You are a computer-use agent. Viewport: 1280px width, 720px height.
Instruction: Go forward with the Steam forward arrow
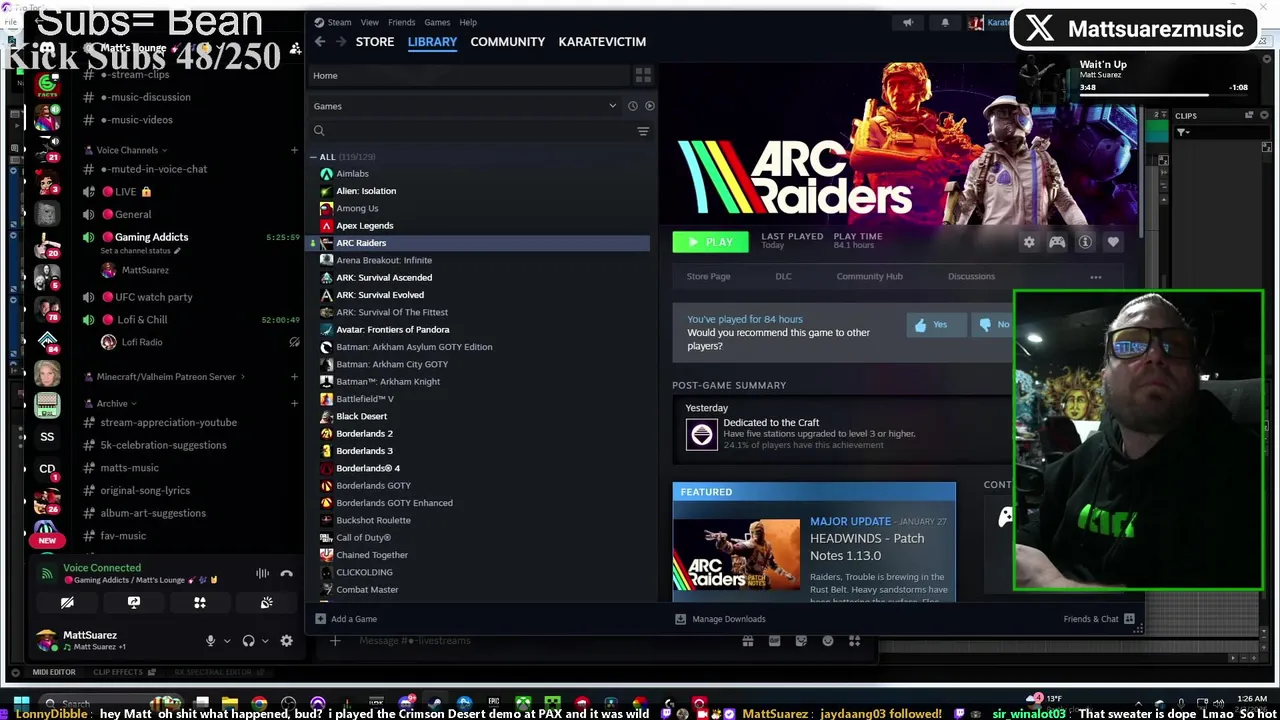[x=341, y=42]
